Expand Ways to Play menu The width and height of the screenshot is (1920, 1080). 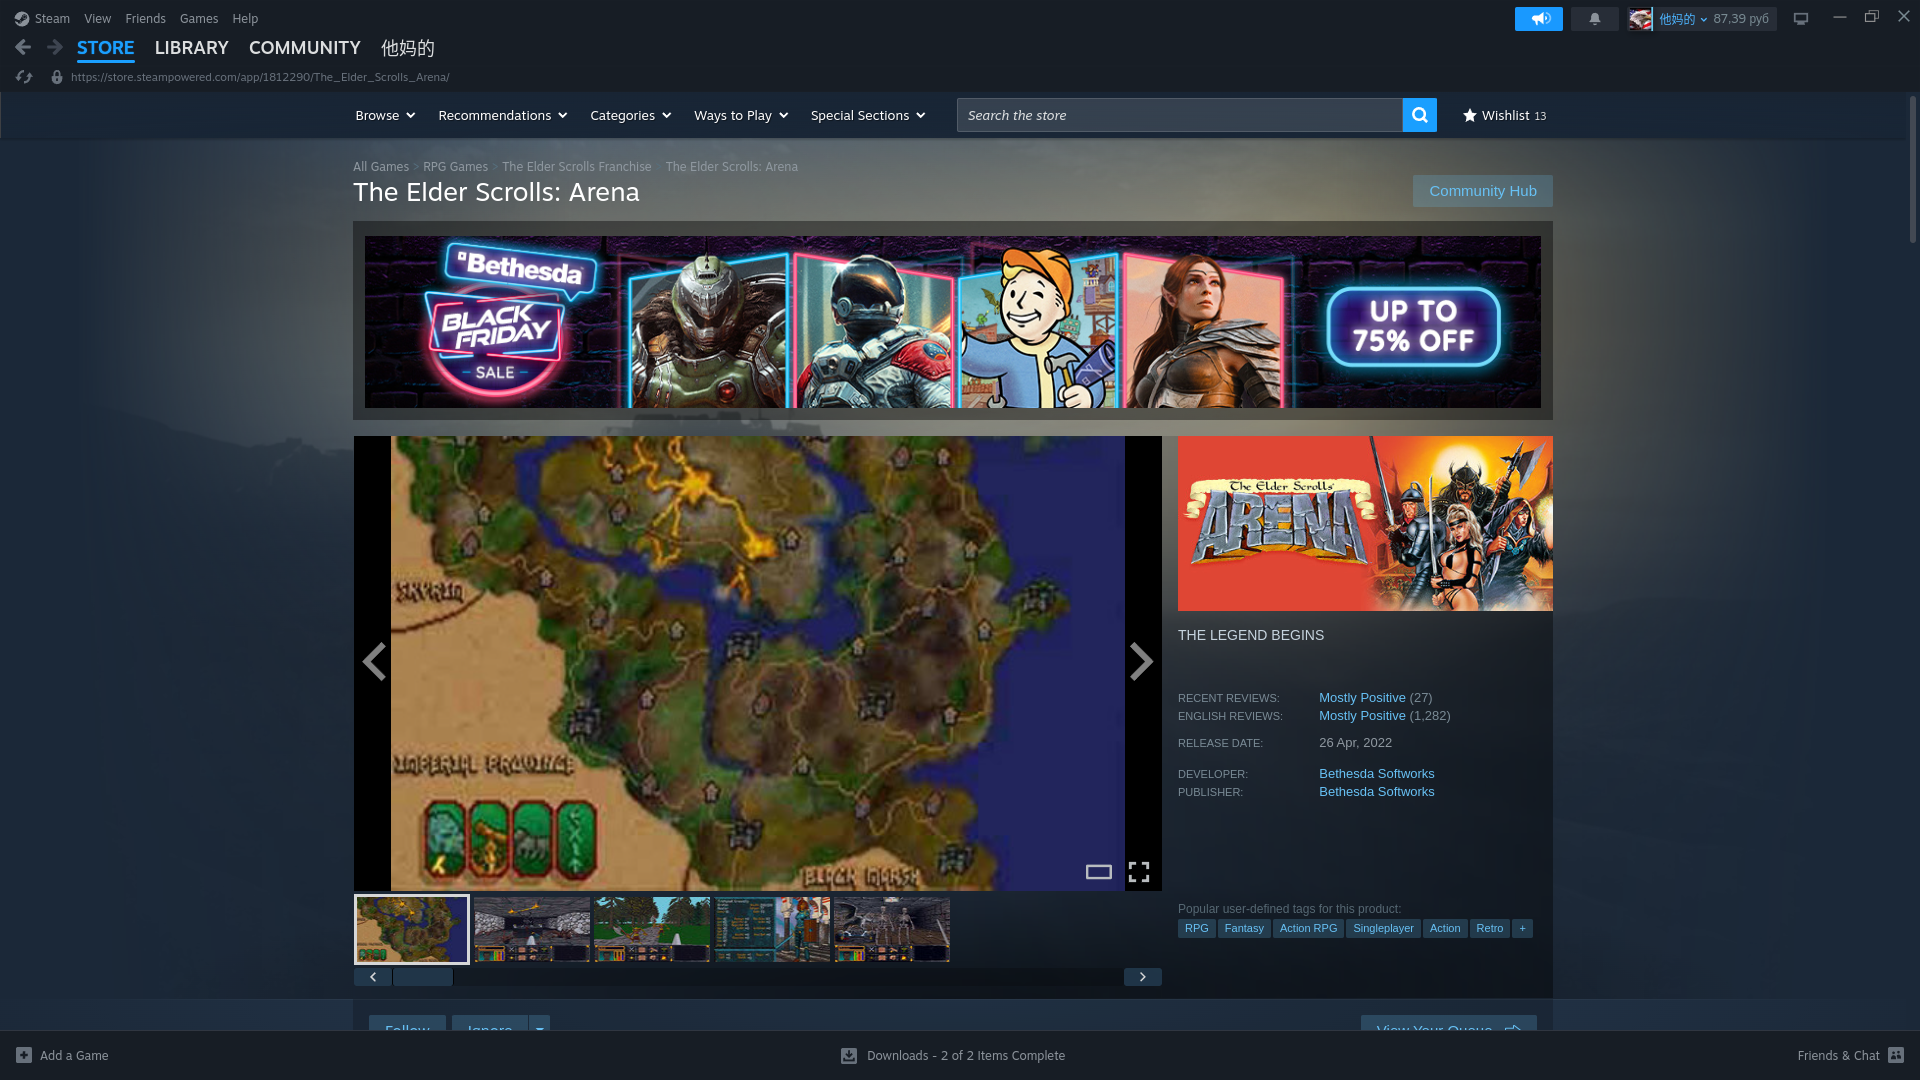pos(740,115)
